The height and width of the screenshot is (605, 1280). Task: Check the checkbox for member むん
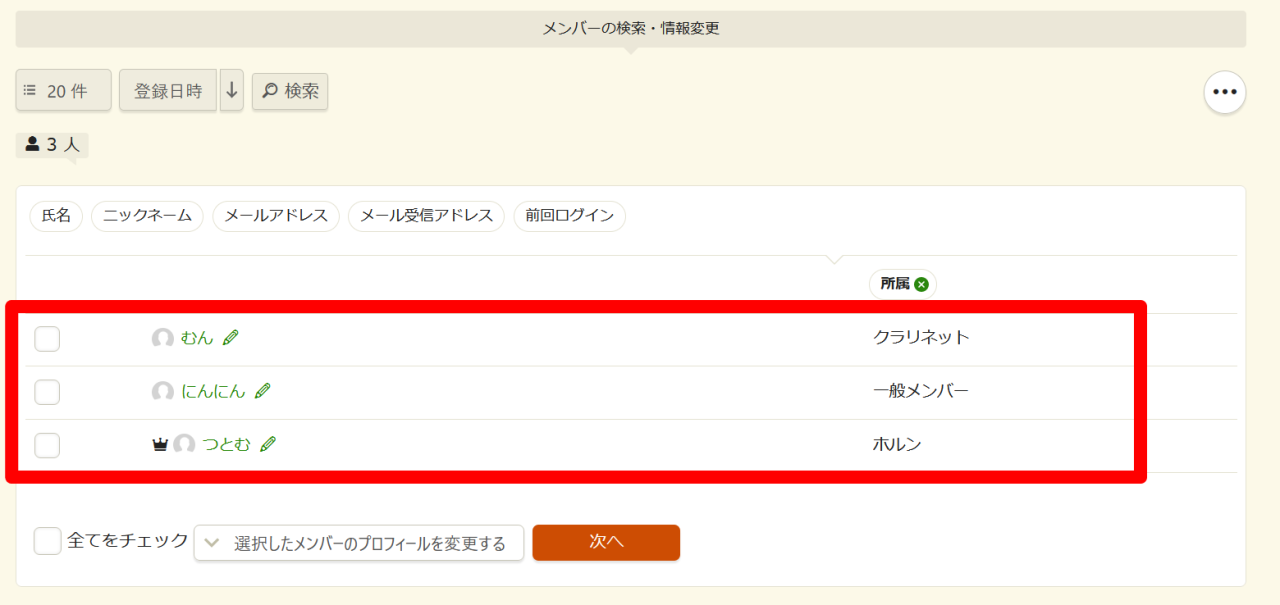(x=47, y=339)
